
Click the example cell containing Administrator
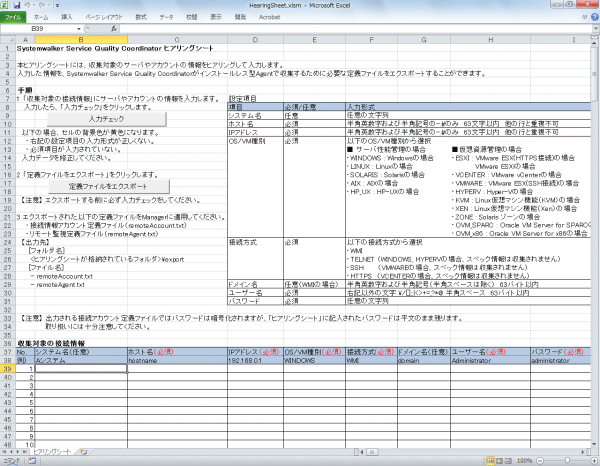coord(491,360)
